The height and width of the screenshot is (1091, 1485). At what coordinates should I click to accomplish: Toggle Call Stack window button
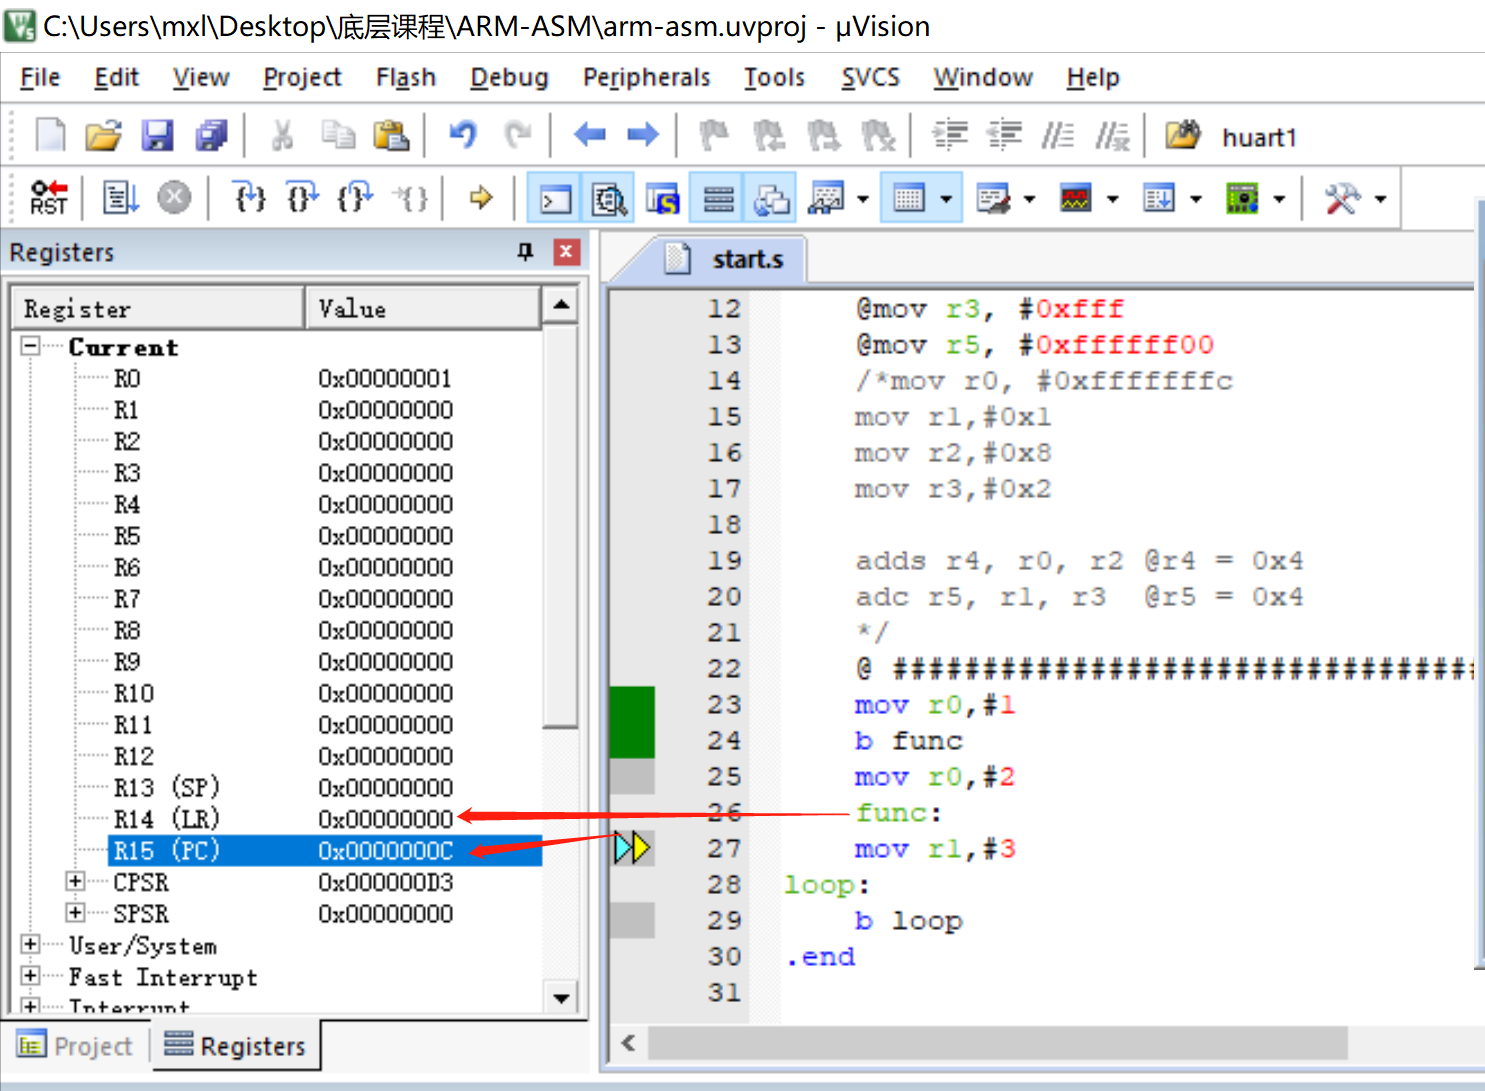coord(772,199)
